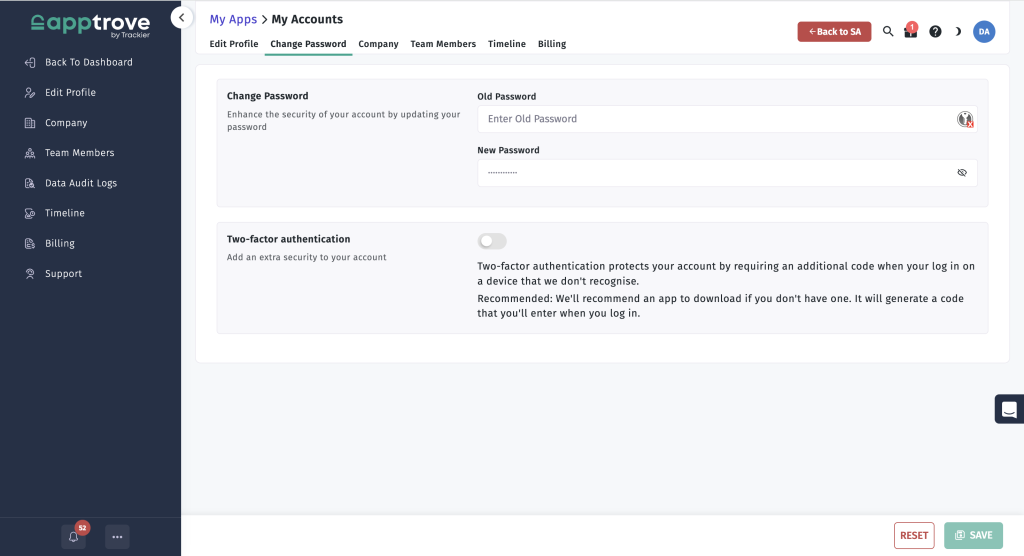Open Team Members sidebar label
The height and width of the screenshot is (556, 1024).
[x=80, y=153]
